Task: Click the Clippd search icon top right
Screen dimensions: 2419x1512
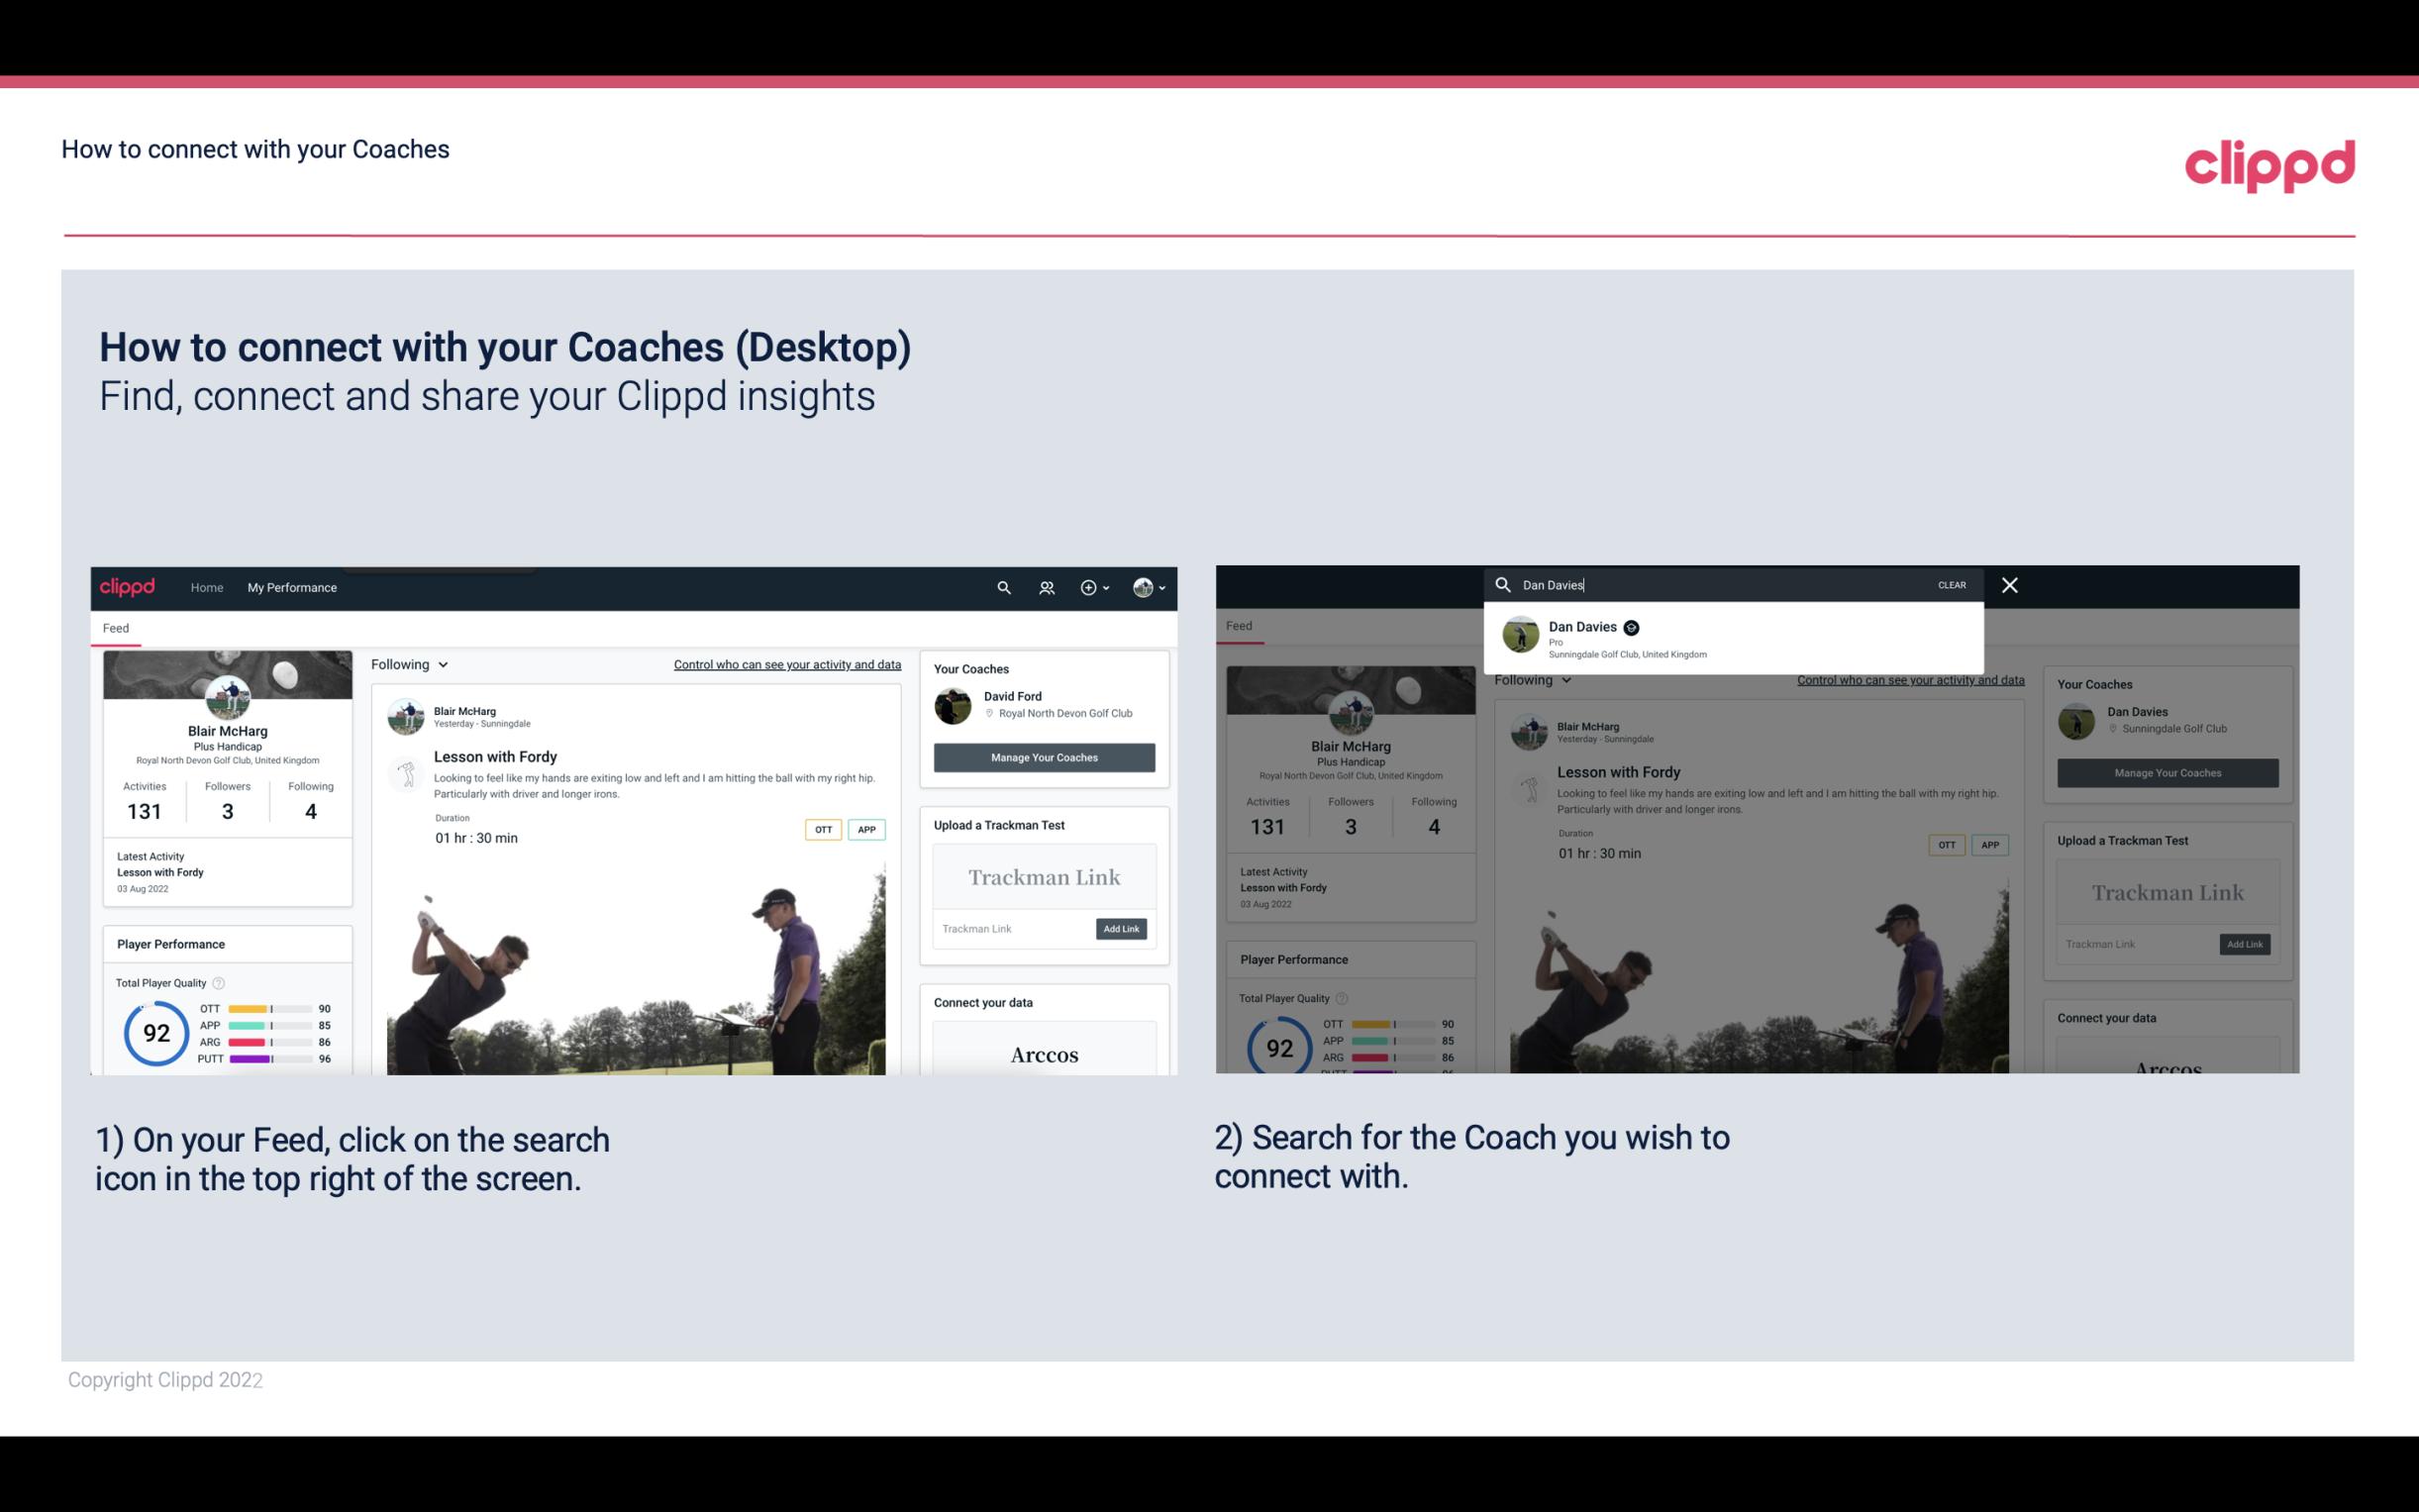Action: point(1001,587)
